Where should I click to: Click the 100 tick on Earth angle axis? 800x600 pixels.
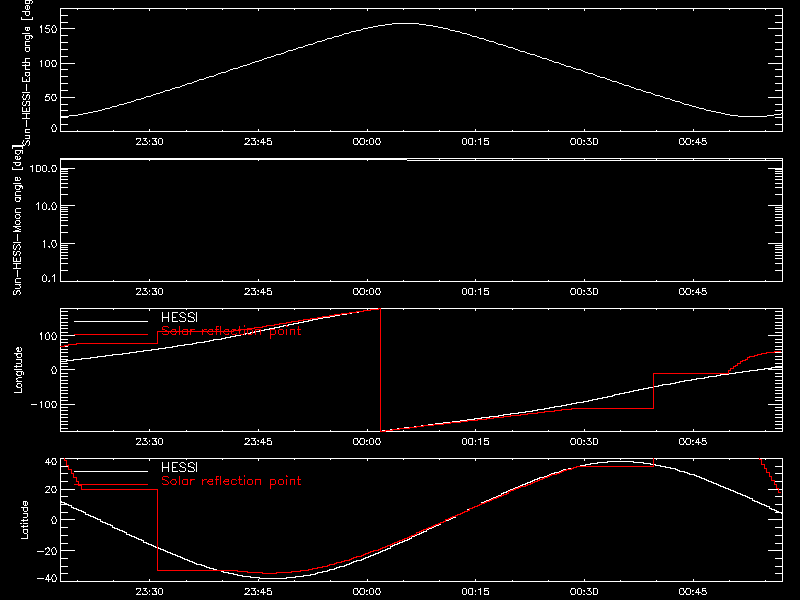48,63
